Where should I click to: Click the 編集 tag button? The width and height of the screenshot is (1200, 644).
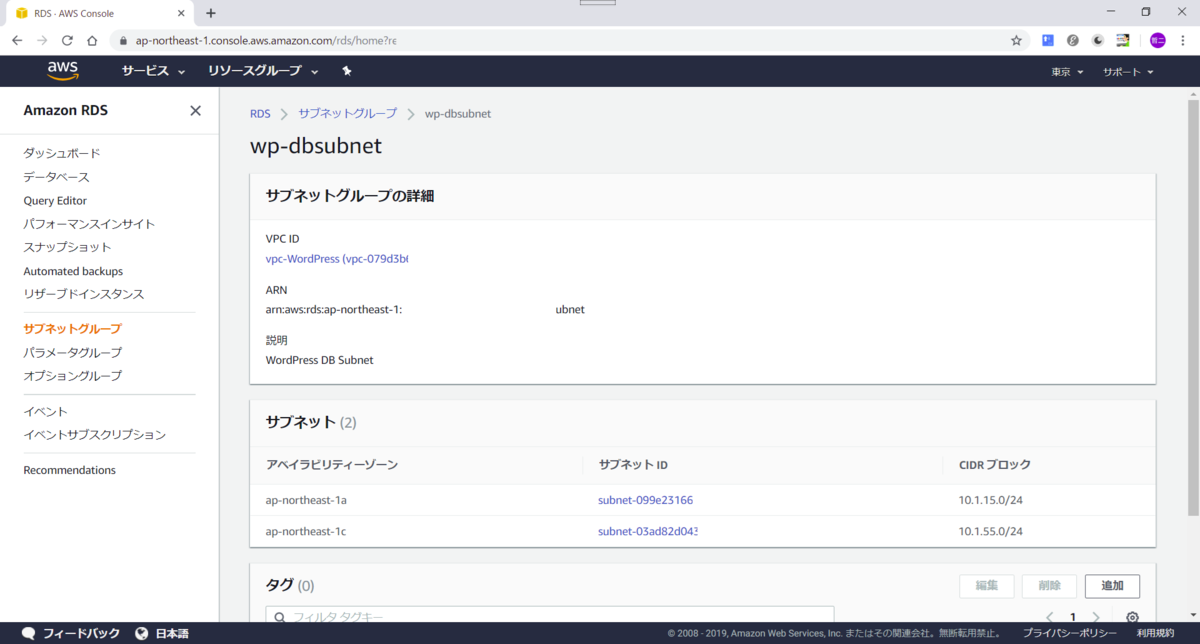[986, 586]
